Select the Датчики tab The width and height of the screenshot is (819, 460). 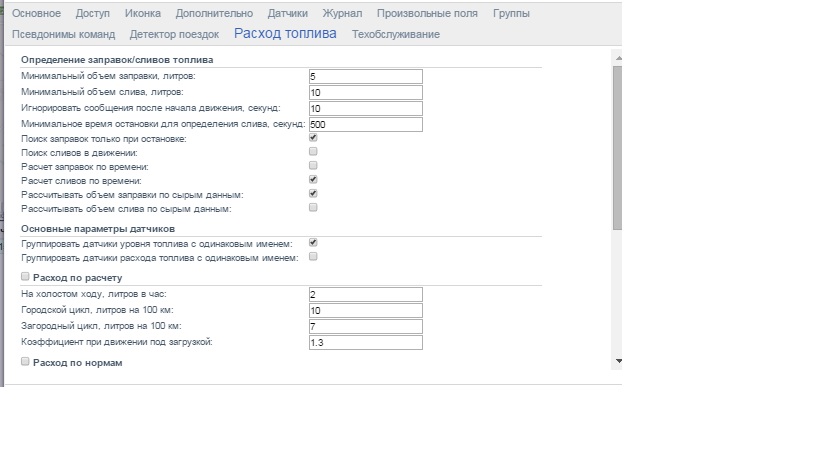(288, 14)
